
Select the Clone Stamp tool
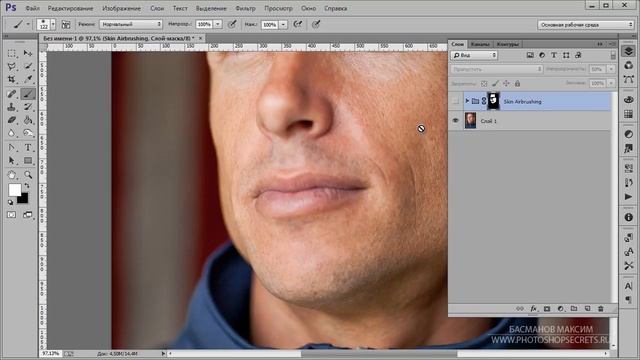point(11,107)
